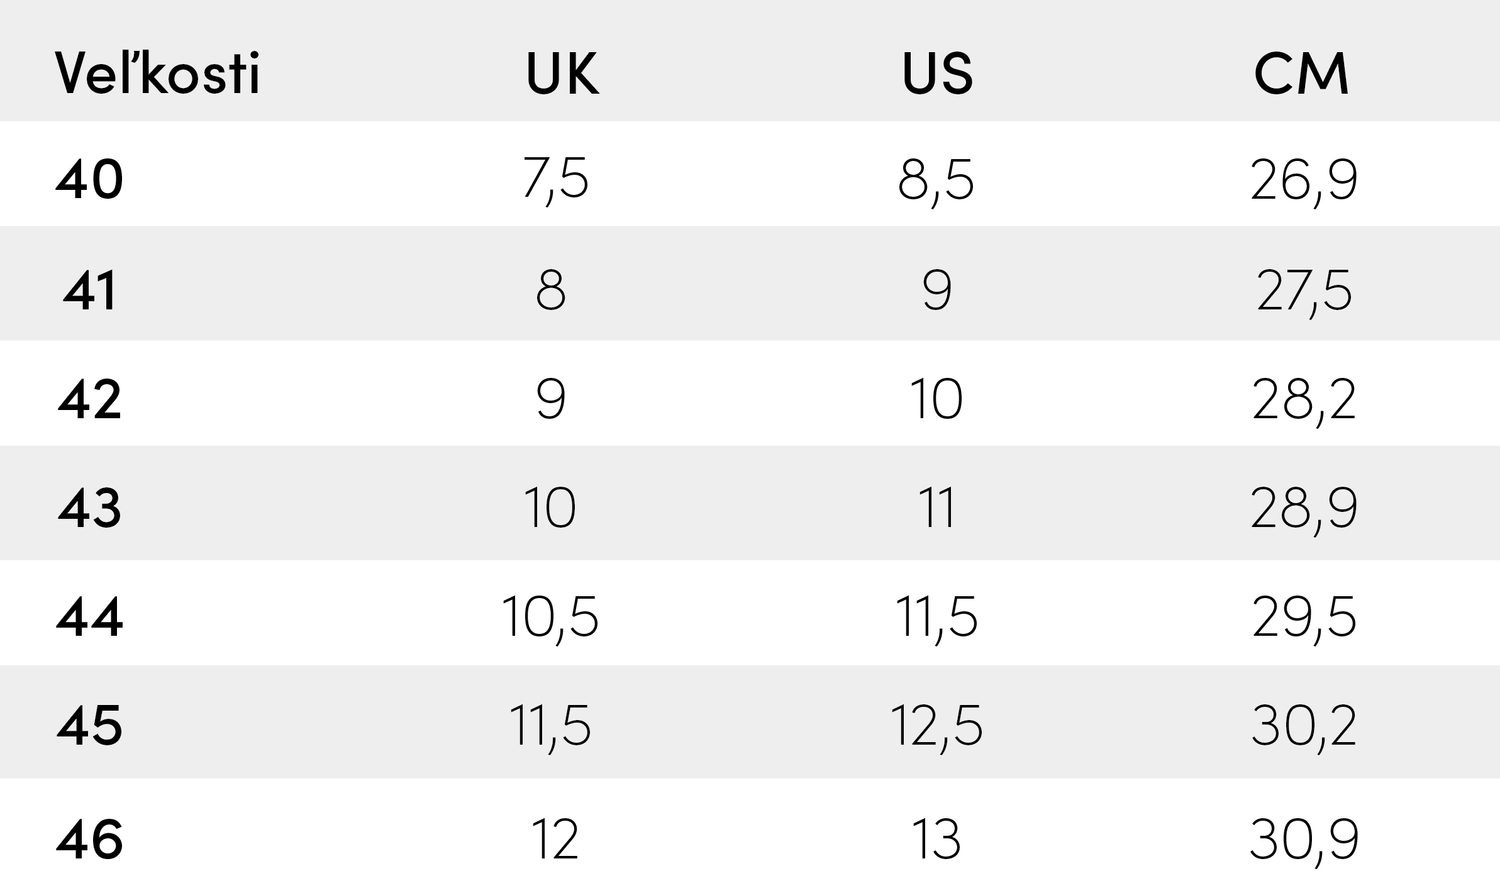Select the 27,5 CM value
This screenshot has height=893, width=1500.
(x=1304, y=291)
